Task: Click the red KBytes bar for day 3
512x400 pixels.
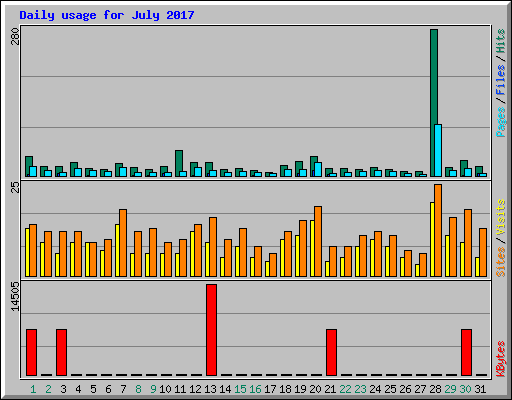Action: (x=61, y=352)
